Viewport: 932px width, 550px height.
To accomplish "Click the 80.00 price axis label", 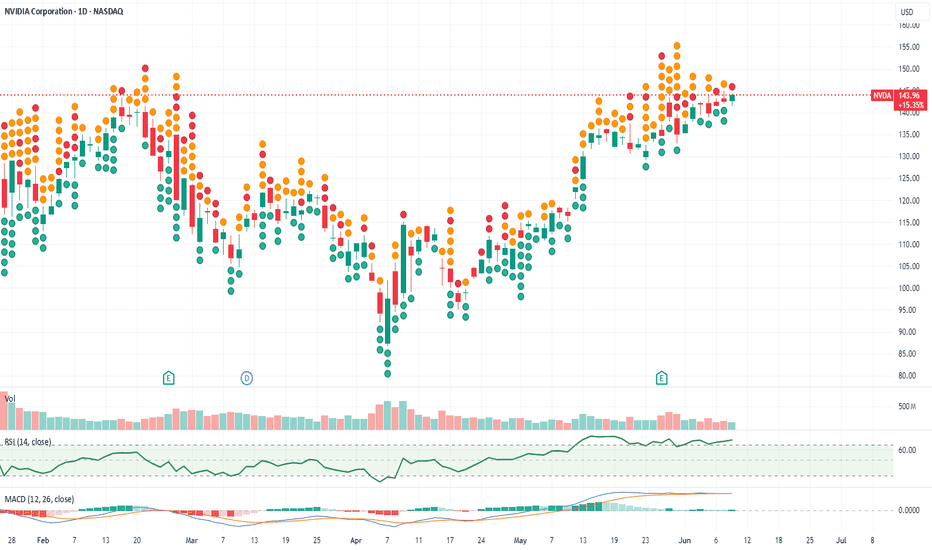I will point(909,375).
